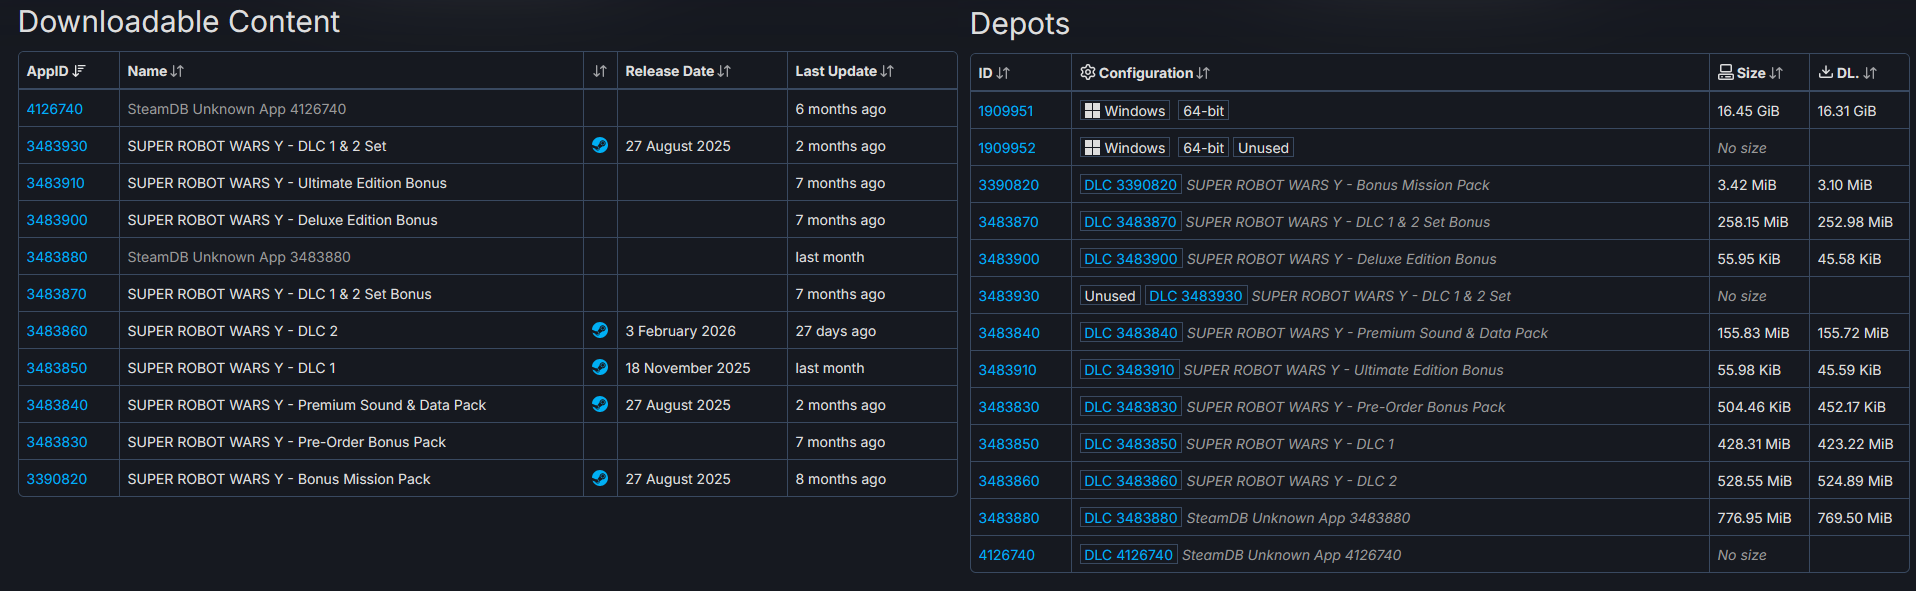This screenshot has width=1916, height=591.
Task: Click the DLC 3483870 tag in Depots
Action: (x=1130, y=222)
